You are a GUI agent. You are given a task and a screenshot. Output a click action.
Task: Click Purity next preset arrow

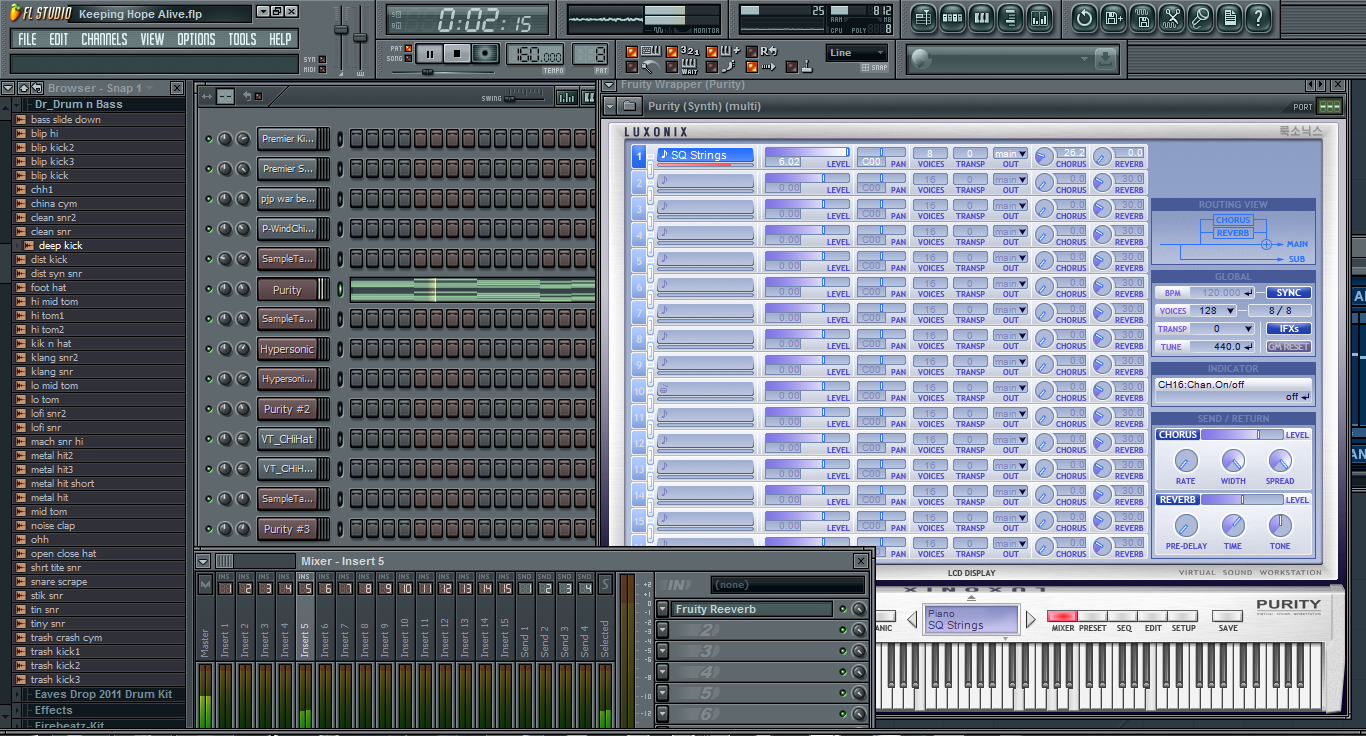1032,620
